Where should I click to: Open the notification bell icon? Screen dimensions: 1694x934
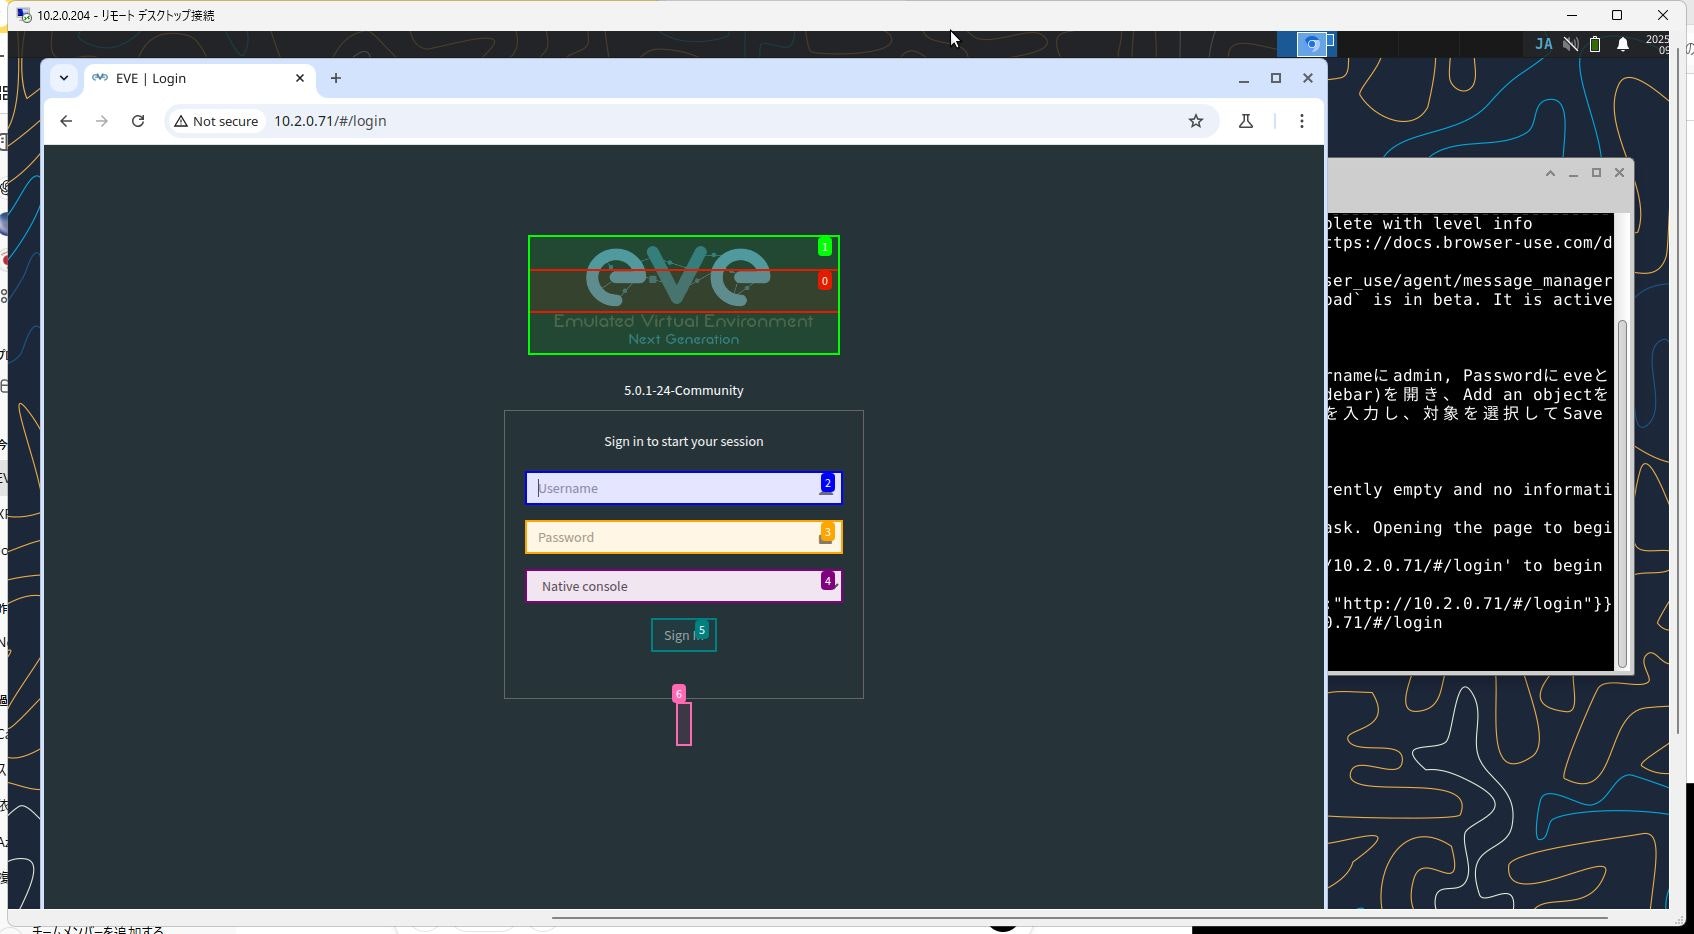point(1623,44)
